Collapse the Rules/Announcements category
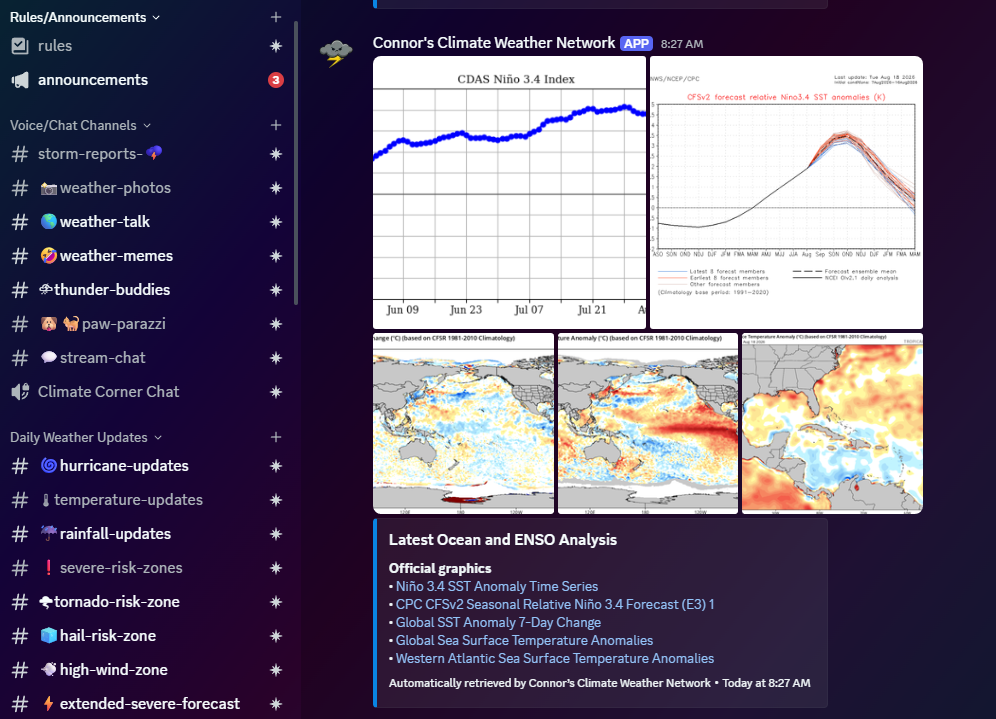This screenshot has height=719, width=996. [84, 17]
